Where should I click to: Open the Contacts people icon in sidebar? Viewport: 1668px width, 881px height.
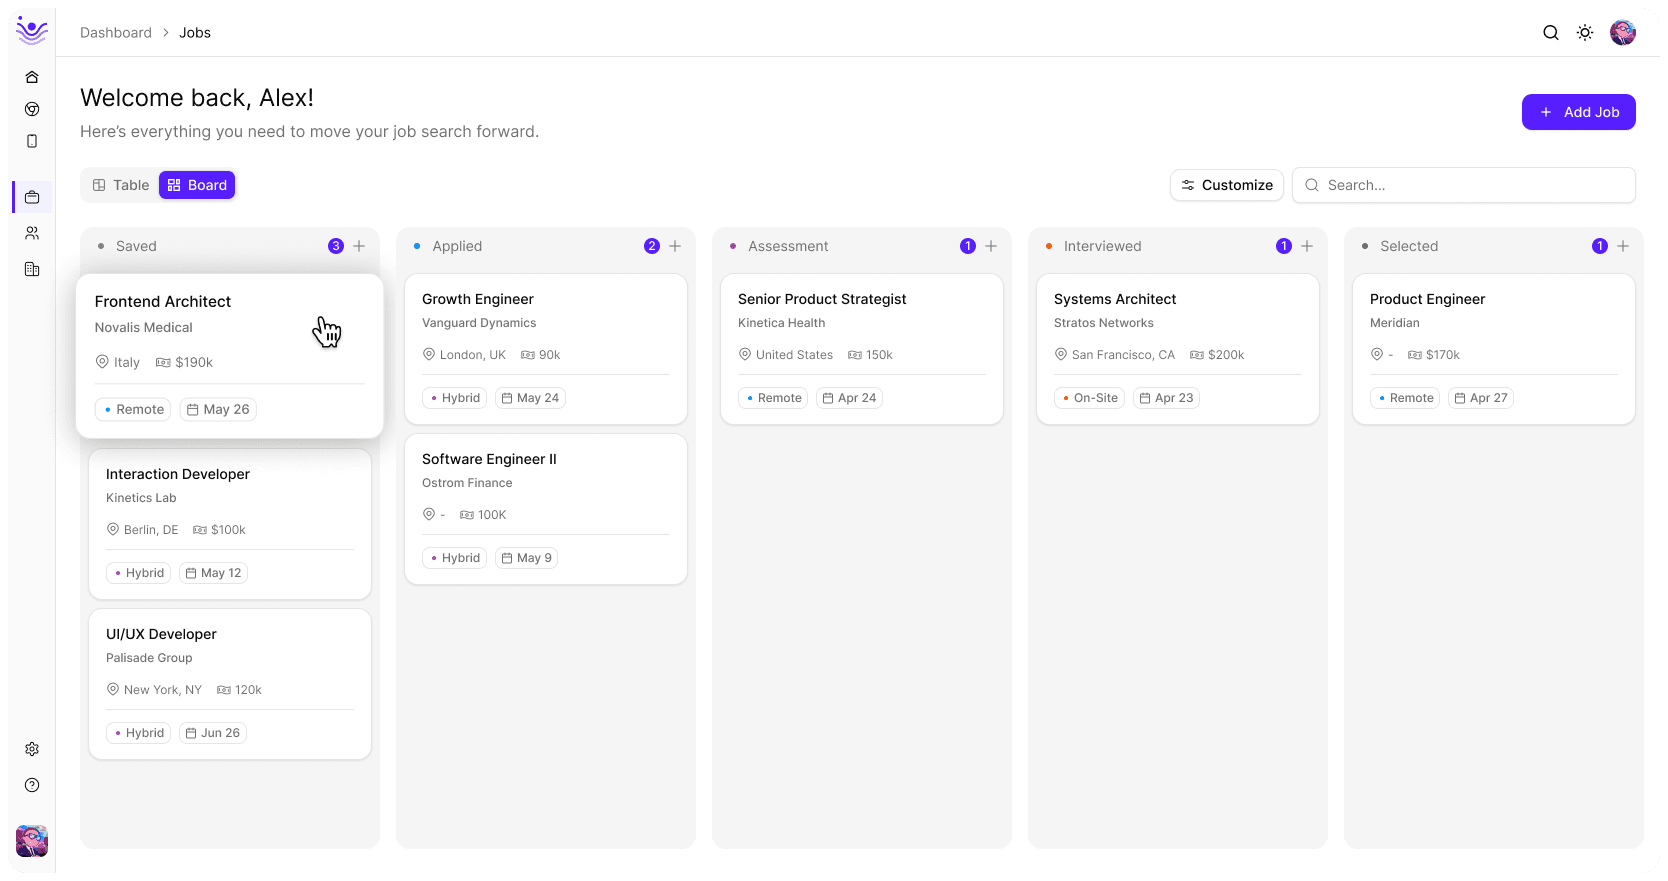point(32,233)
